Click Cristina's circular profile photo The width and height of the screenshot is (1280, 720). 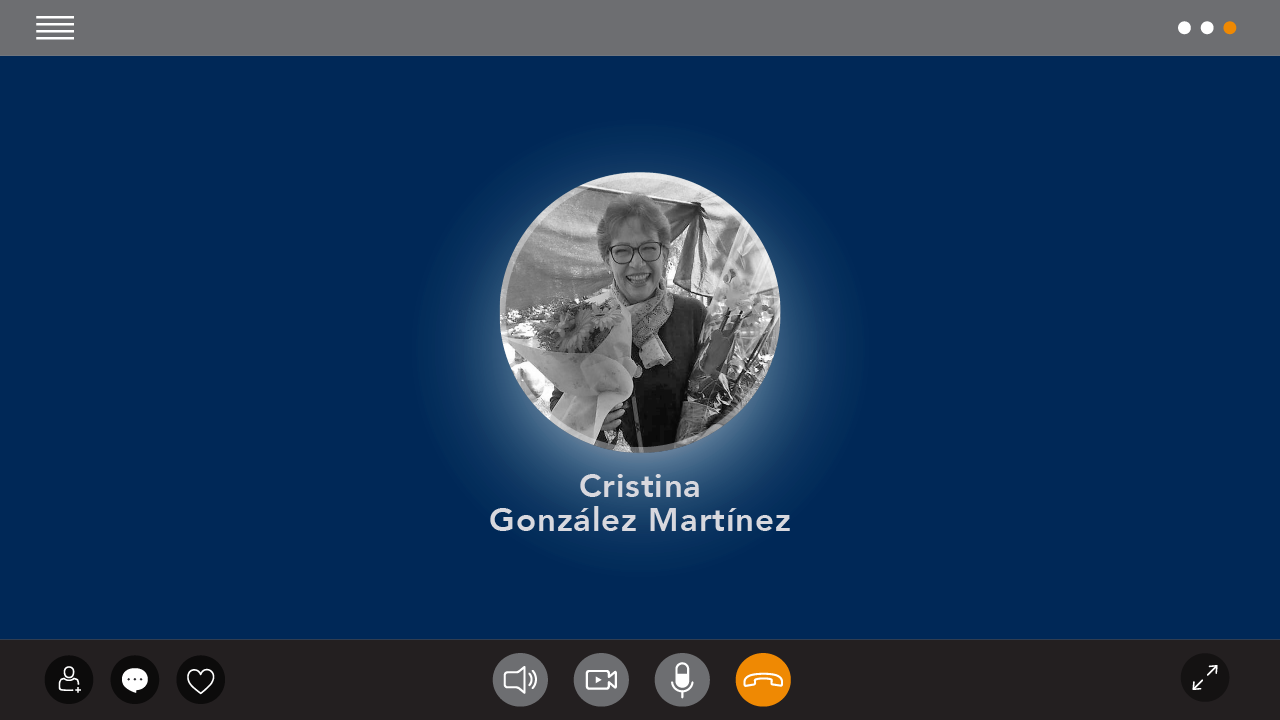(640, 312)
